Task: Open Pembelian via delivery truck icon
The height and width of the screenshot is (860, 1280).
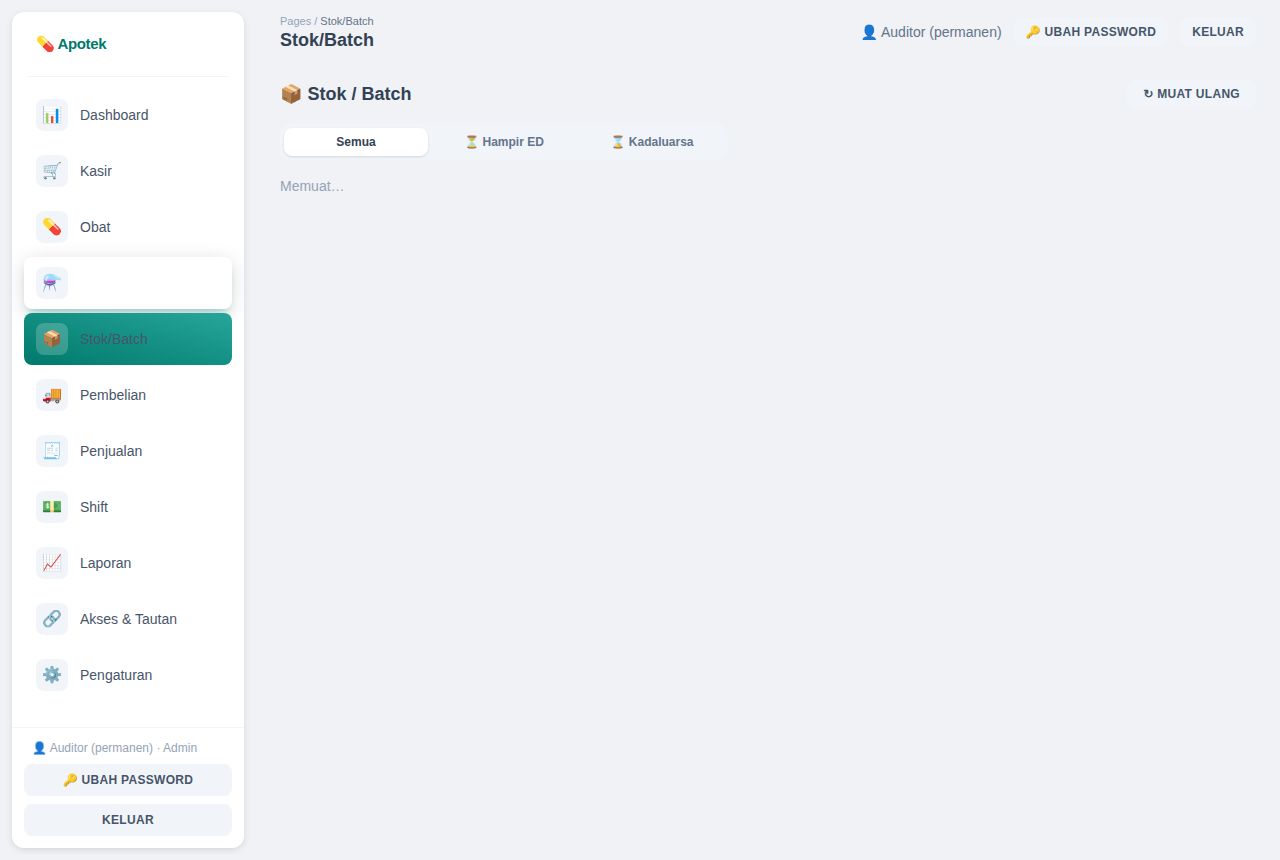Action: (52, 395)
